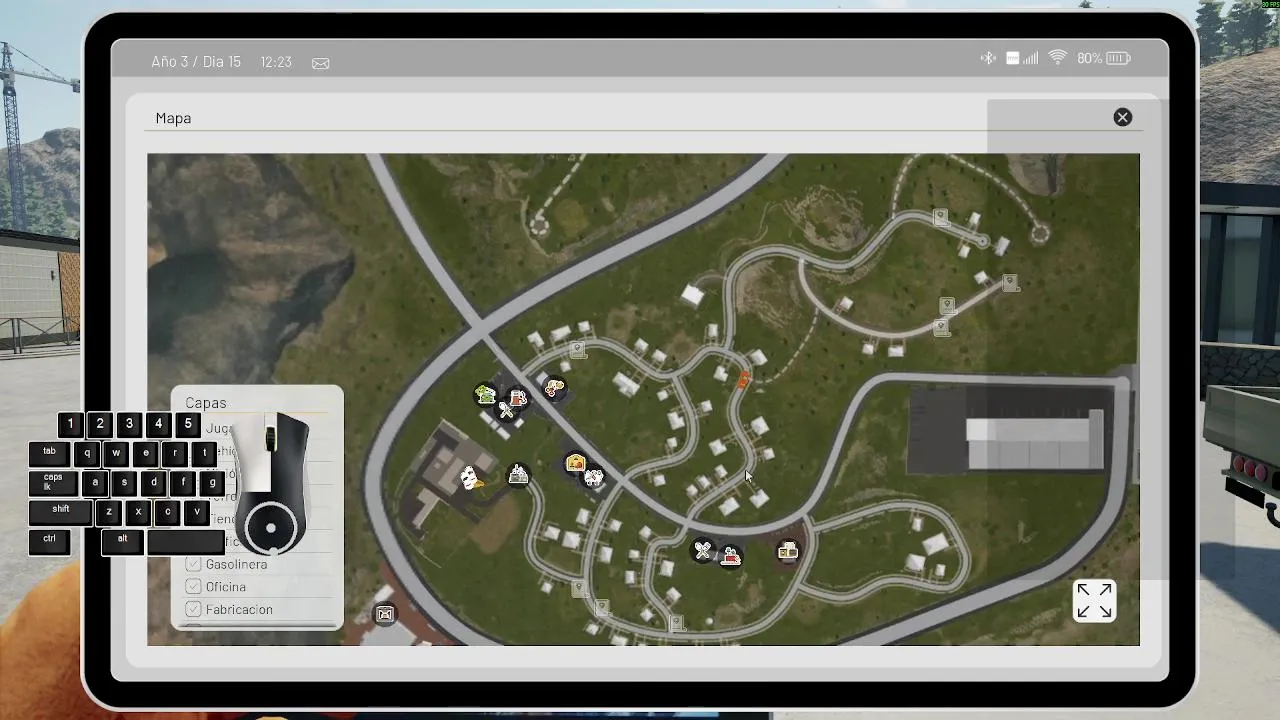Select the crossed tools marker near south road
Image resolution: width=1280 pixels, height=720 pixels.
pyautogui.click(x=703, y=550)
